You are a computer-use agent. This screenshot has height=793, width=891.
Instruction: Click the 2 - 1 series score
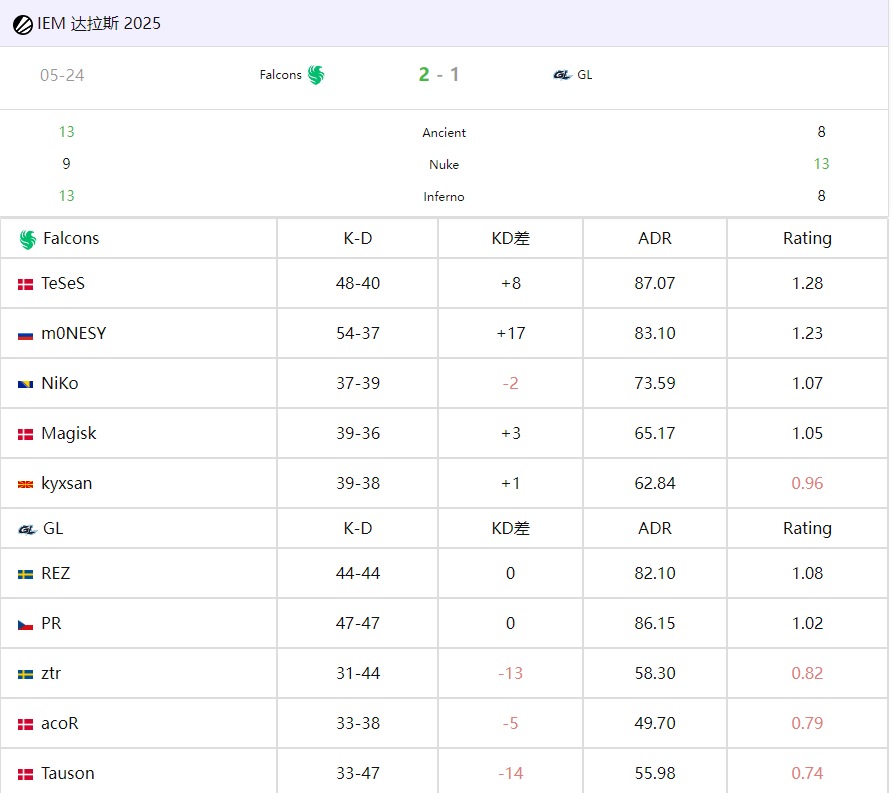pos(439,74)
